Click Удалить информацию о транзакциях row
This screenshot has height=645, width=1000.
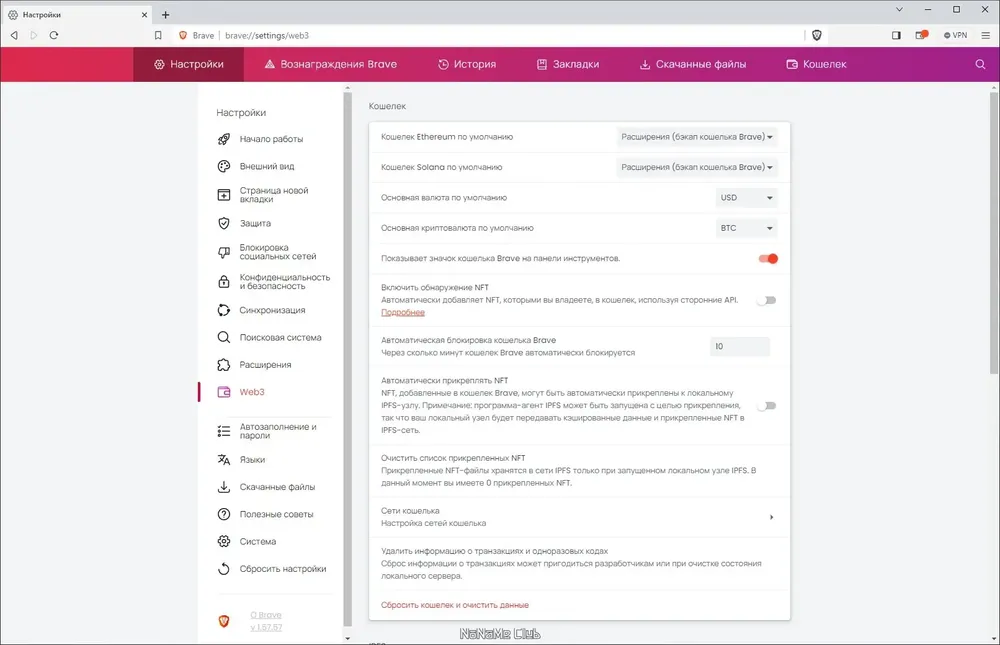point(579,563)
